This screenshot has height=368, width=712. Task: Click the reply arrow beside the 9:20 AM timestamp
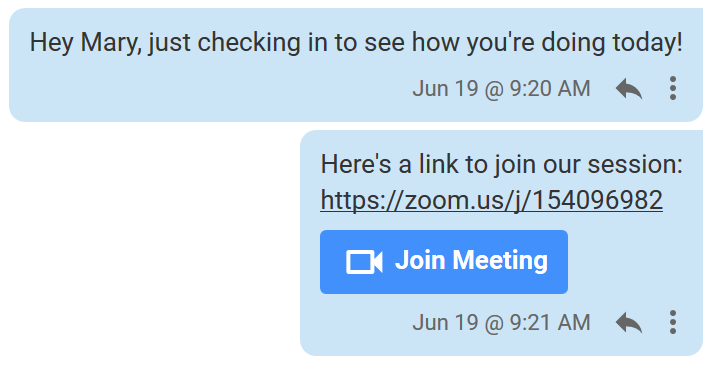628,89
